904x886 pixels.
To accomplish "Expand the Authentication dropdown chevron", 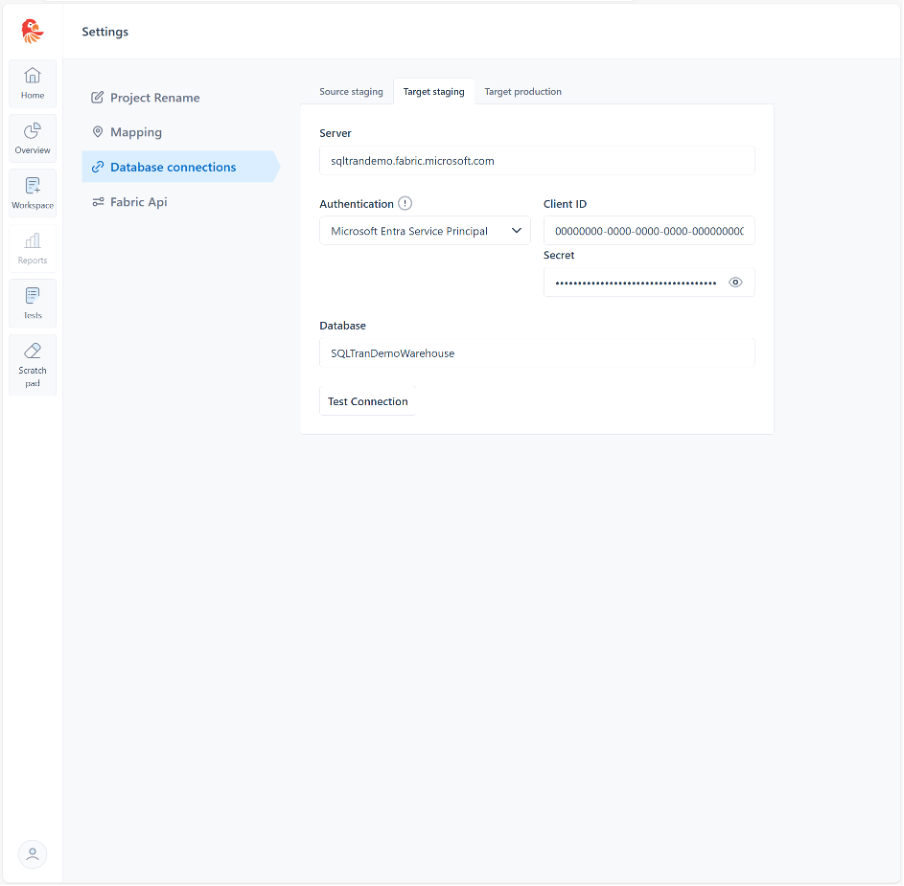I will pos(517,231).
